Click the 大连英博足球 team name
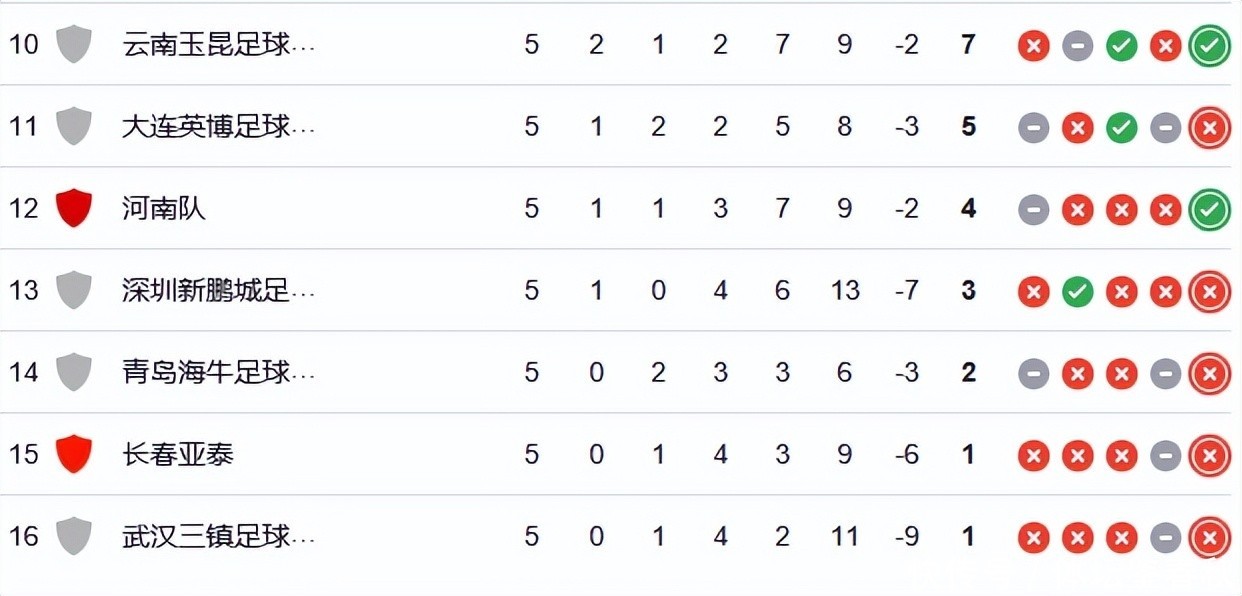The height and width of the screenshot is (596, 1242). (x=218, y=126)
